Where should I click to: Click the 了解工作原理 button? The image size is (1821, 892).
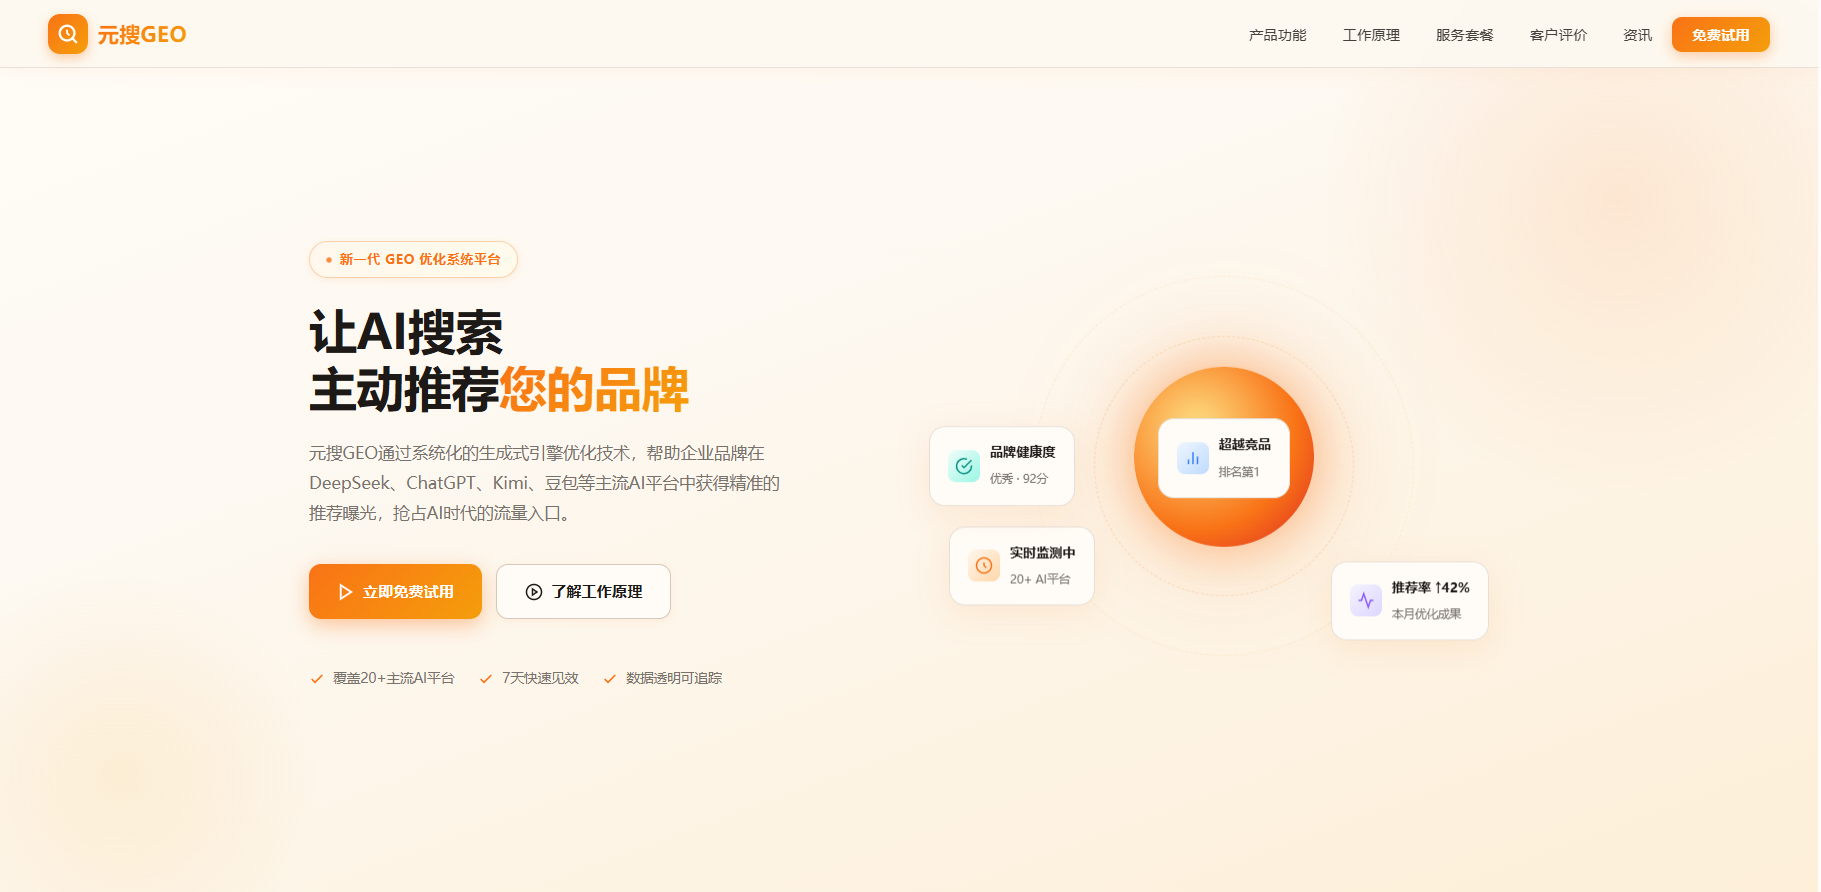click(x=583, y=591)
